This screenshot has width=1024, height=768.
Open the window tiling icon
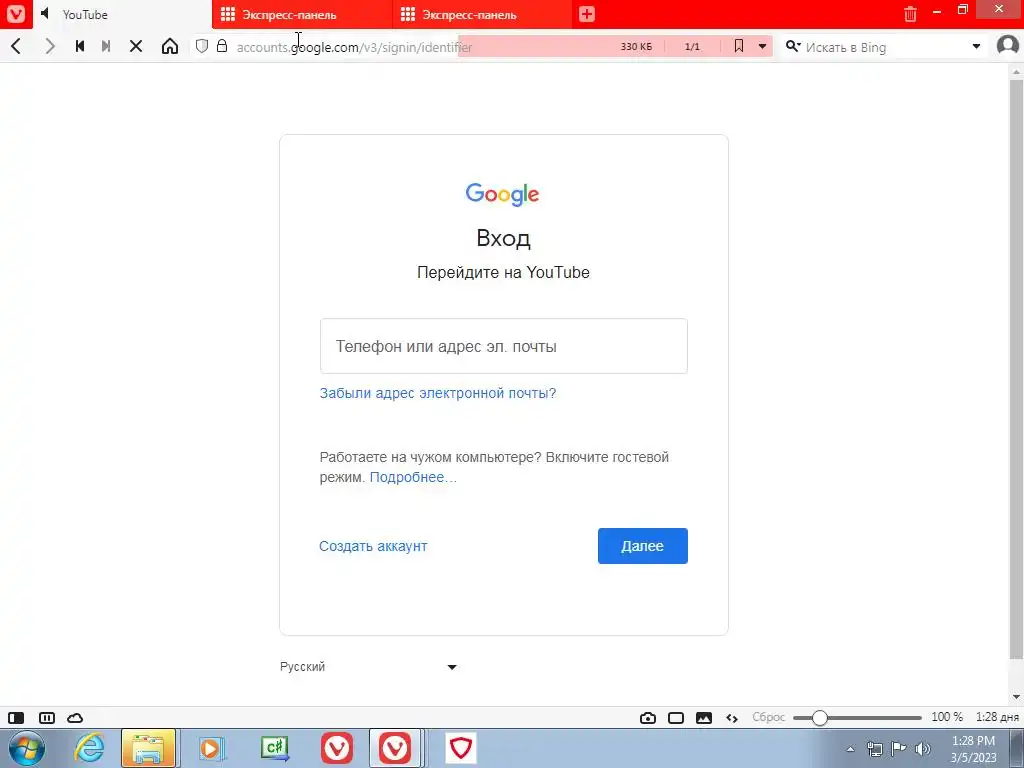[x=676, y=718]
